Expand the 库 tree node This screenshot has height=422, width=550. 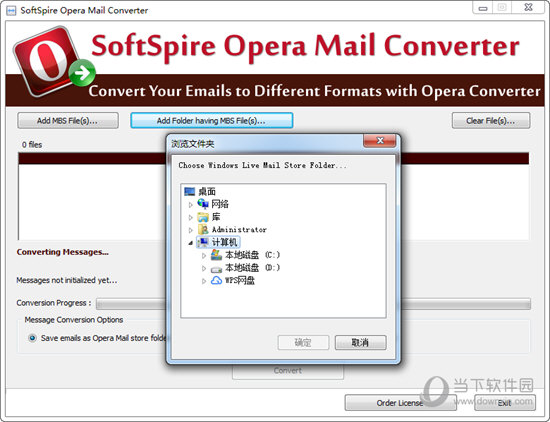190,217
